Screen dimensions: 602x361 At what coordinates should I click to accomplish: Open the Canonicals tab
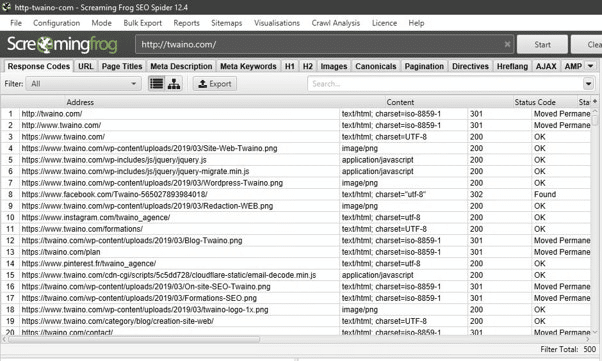375,66
